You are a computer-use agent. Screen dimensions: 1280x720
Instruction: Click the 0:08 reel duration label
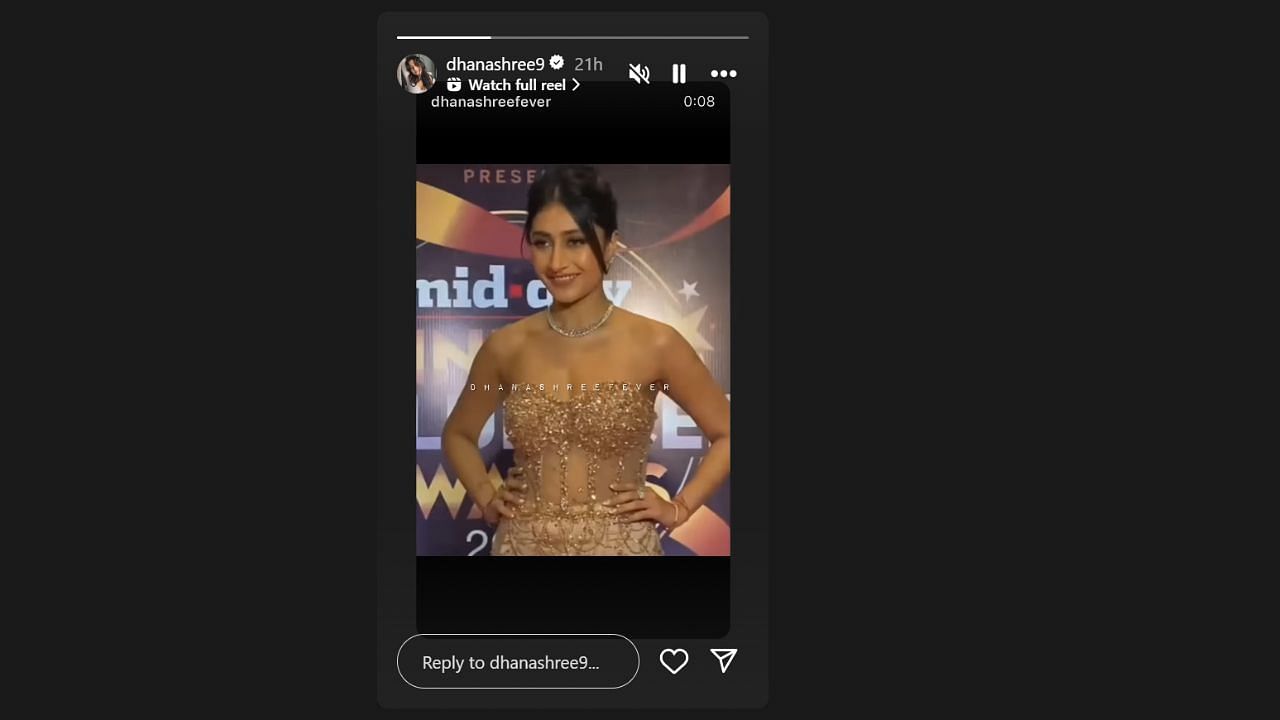pos(699,102)
